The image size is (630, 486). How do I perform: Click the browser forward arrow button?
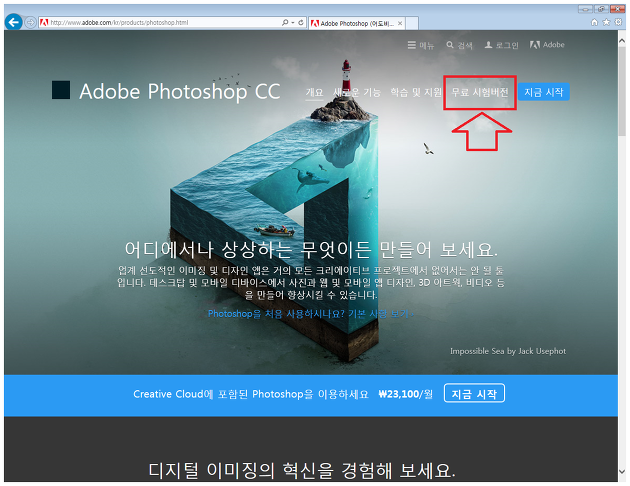(31, 22)
